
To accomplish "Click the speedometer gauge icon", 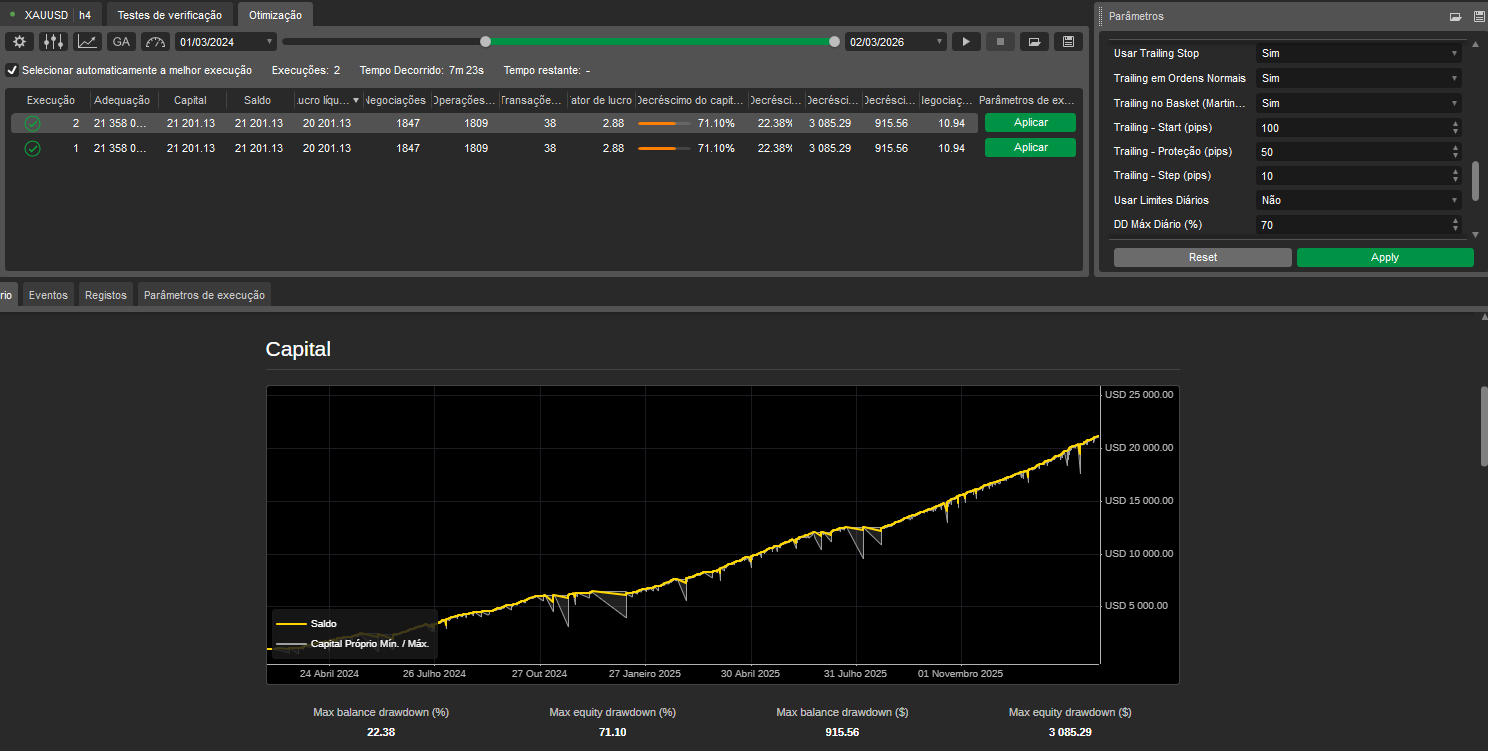I will [x=155, y=42].
